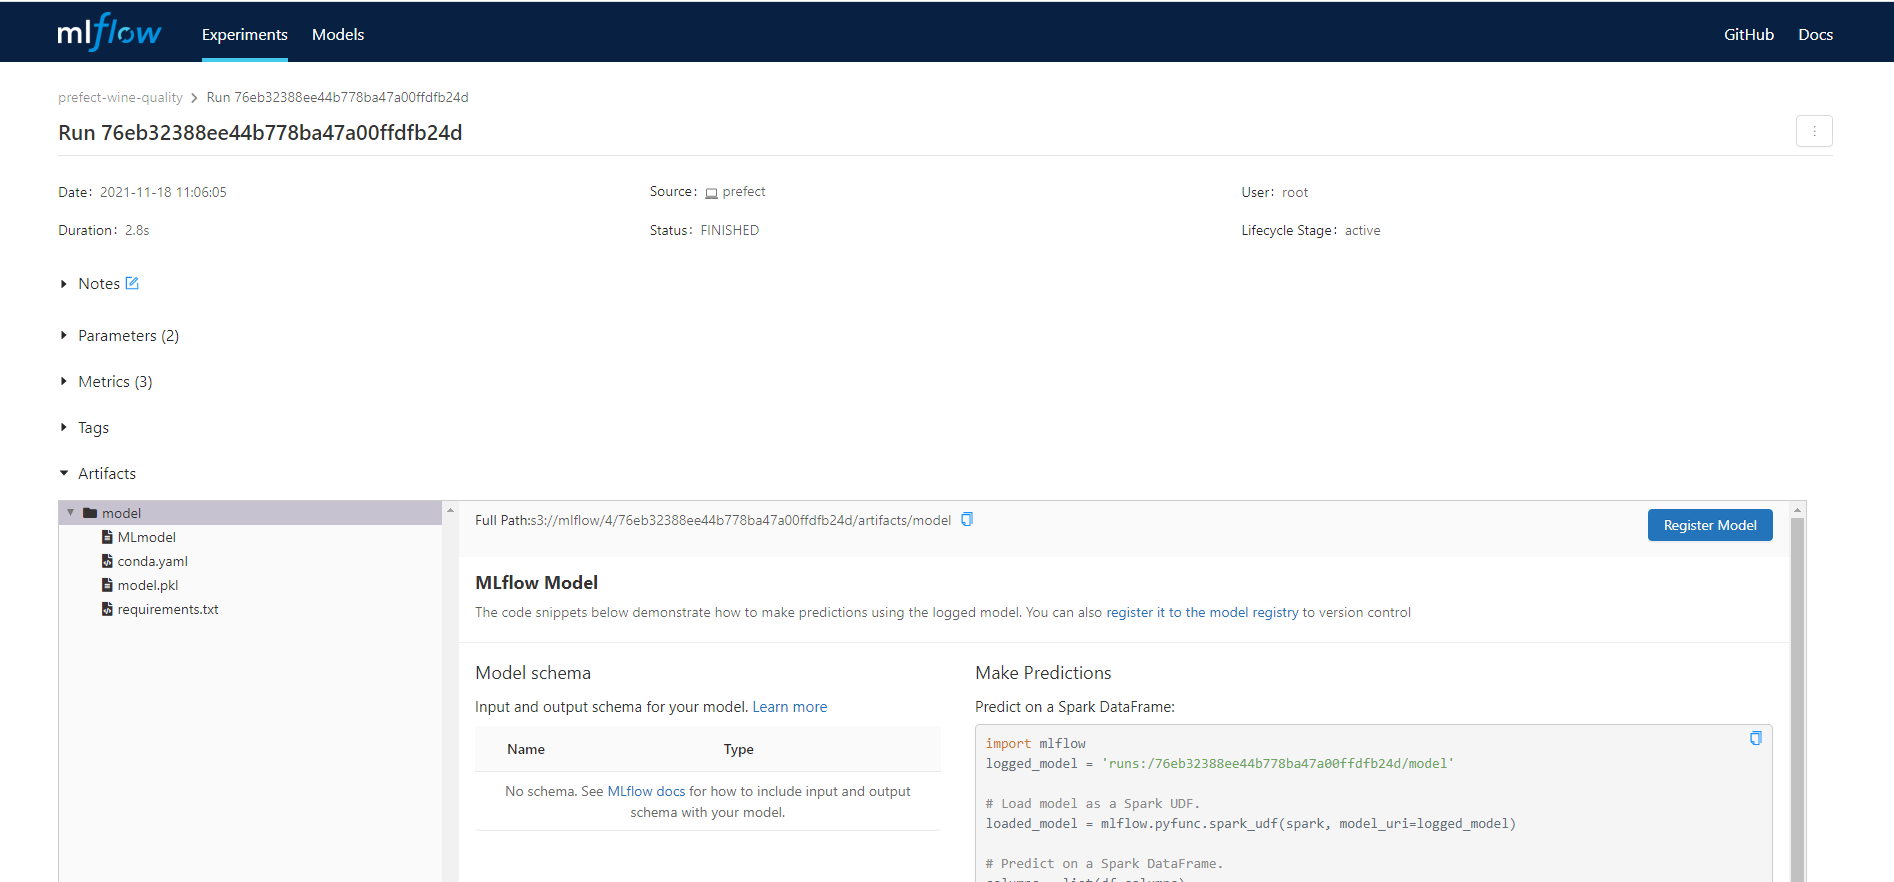The width and height of the screenshot is (1894, 882).
Task: Click the spark_udf loaded_model code line
Action: pyautogui.click(x=1251, y=823)
